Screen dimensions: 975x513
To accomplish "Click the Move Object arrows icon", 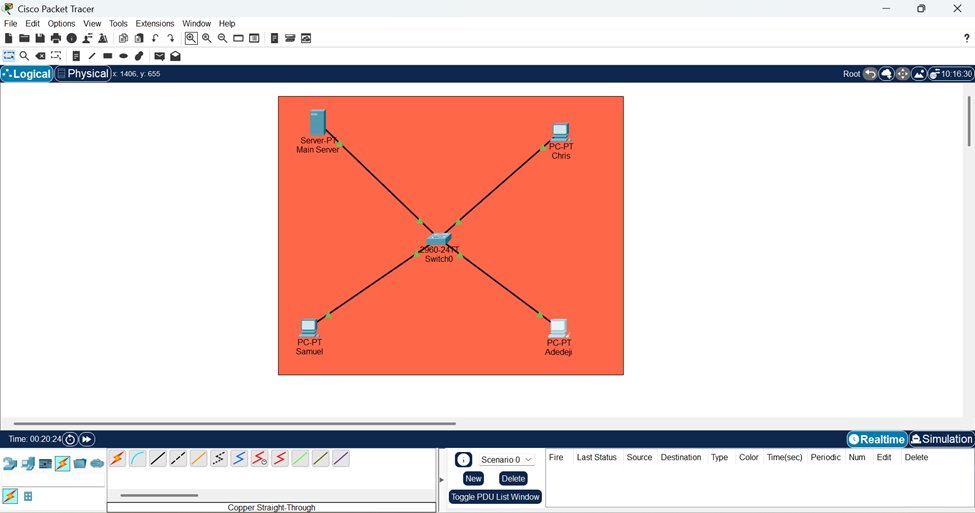I will (x=902, y=74).
